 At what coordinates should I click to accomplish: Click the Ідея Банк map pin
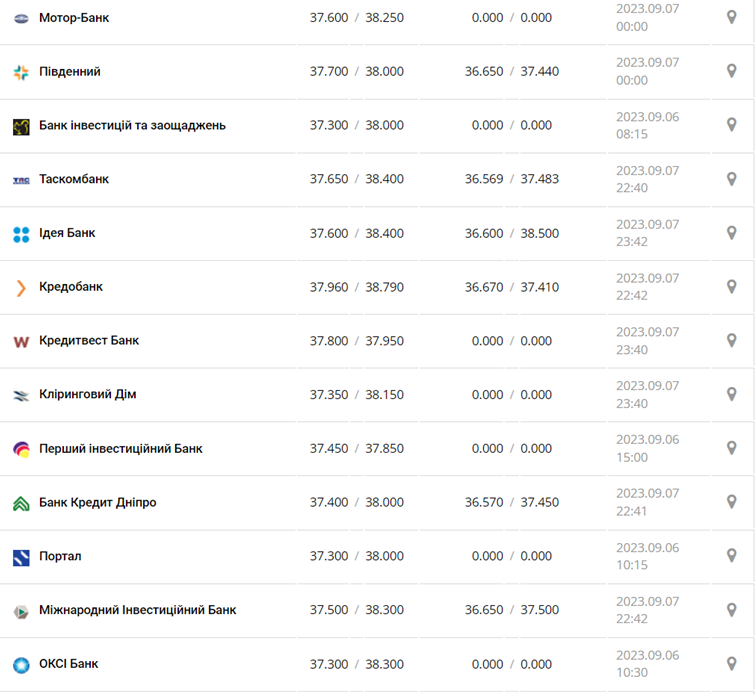coord(731,233)
